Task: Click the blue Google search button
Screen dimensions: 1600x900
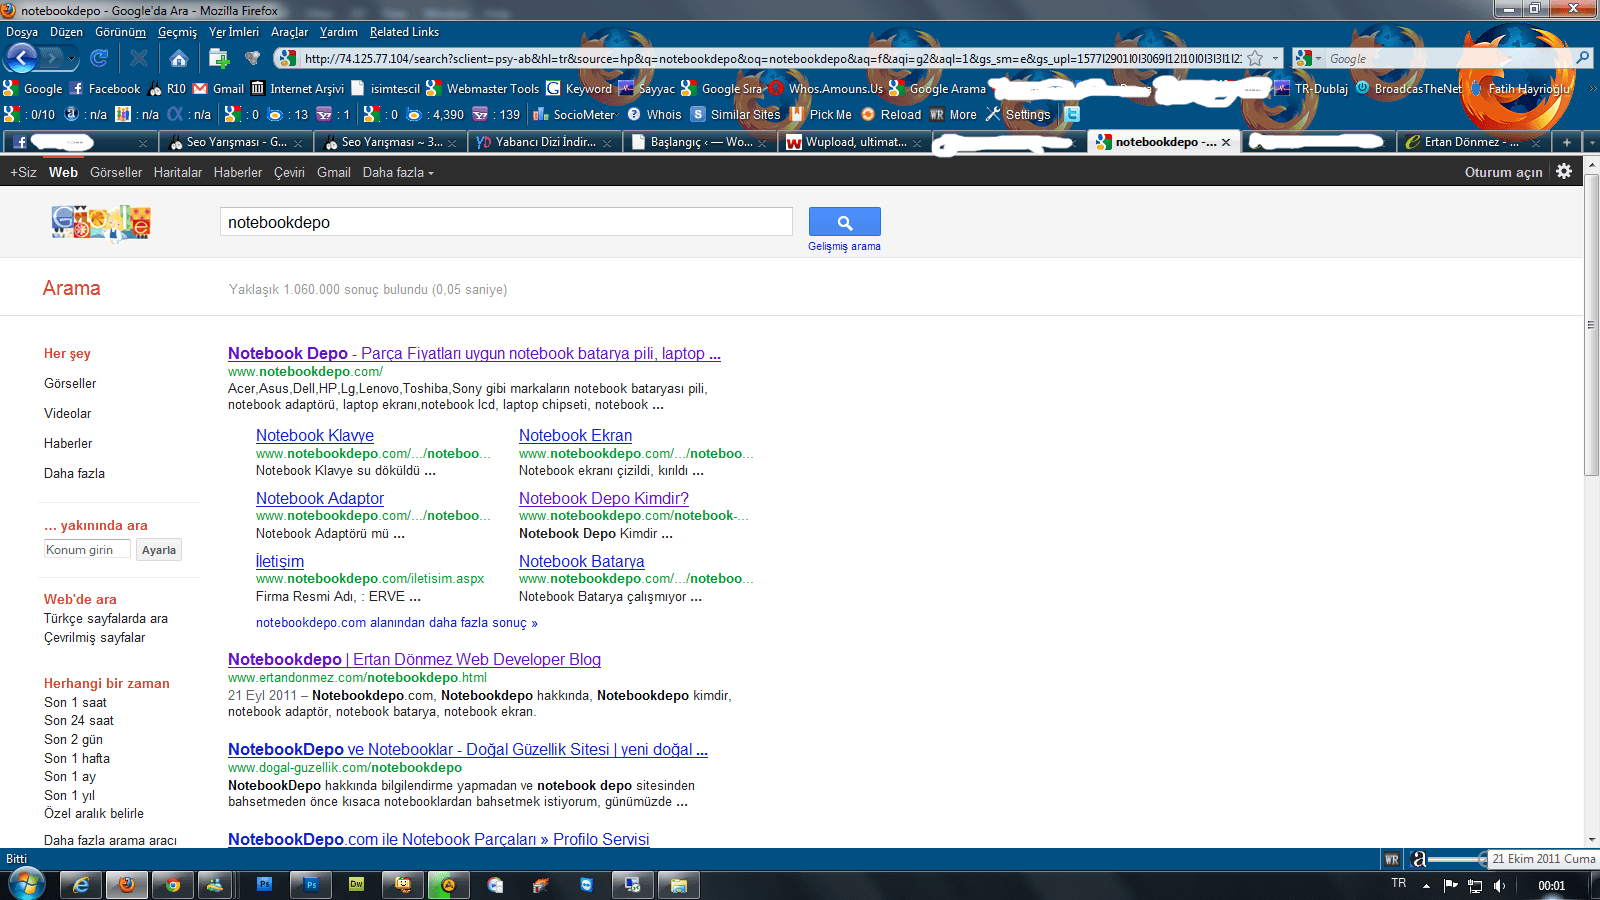Action: tap(844, 222)
